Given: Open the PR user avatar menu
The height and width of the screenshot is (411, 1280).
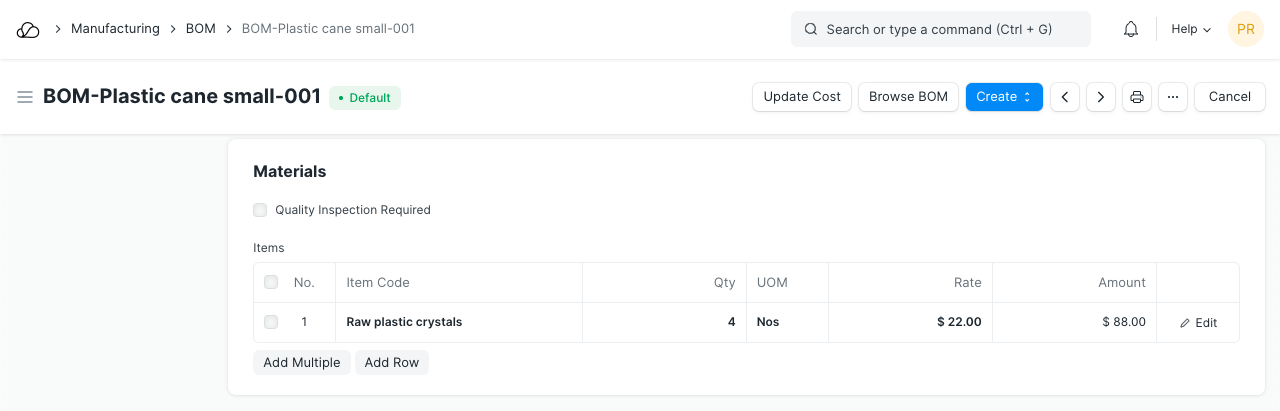Looking at the screenshot, I should click(x=1245, y=30).
